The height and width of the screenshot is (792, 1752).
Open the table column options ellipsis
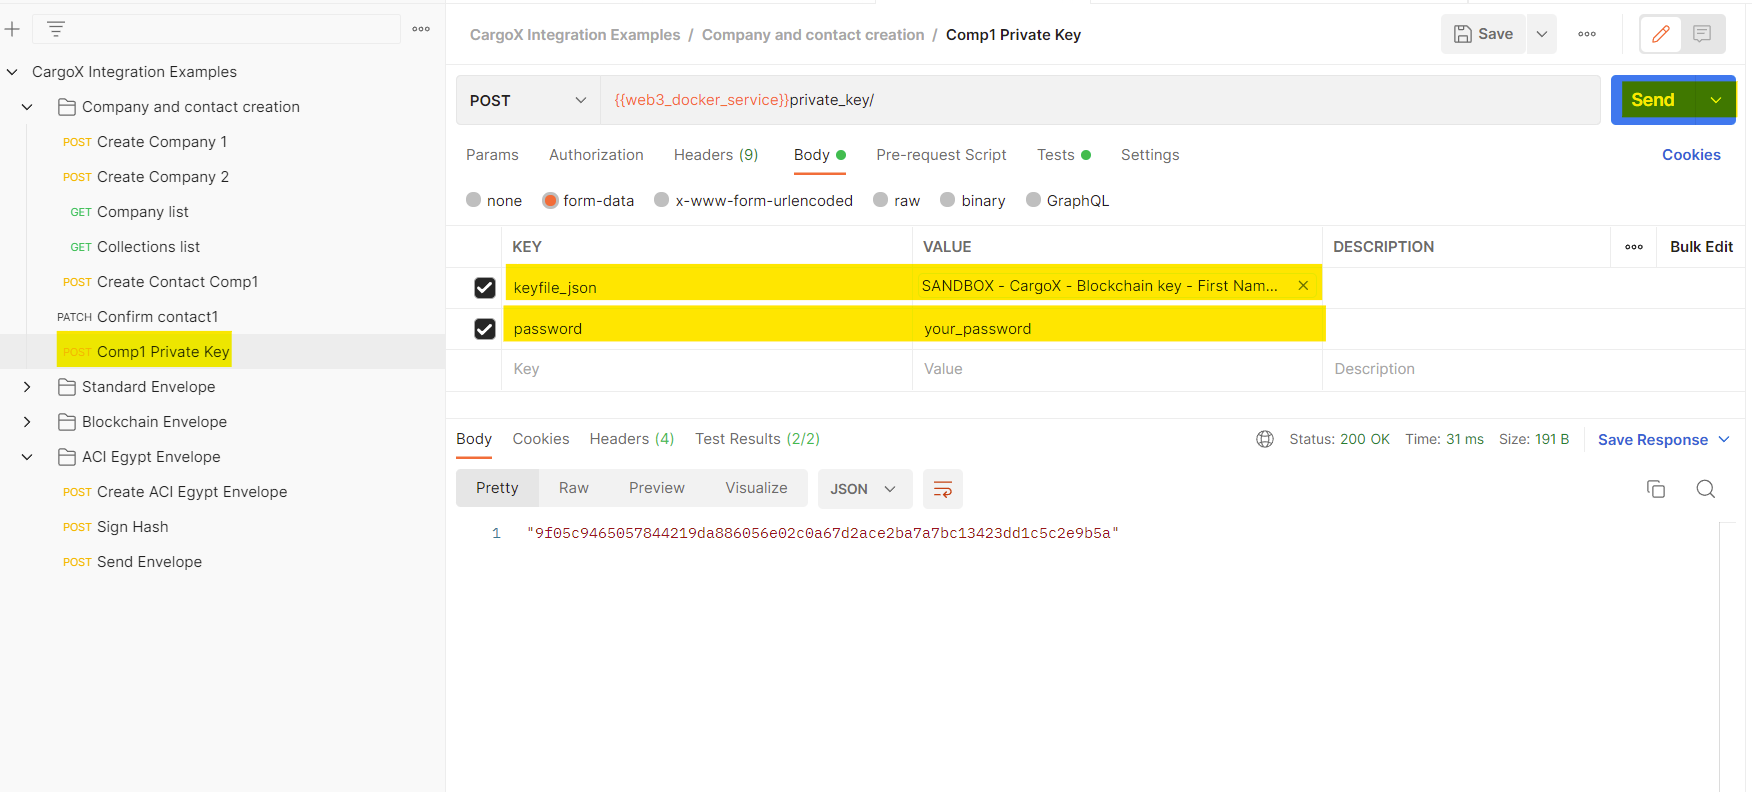1634,247
